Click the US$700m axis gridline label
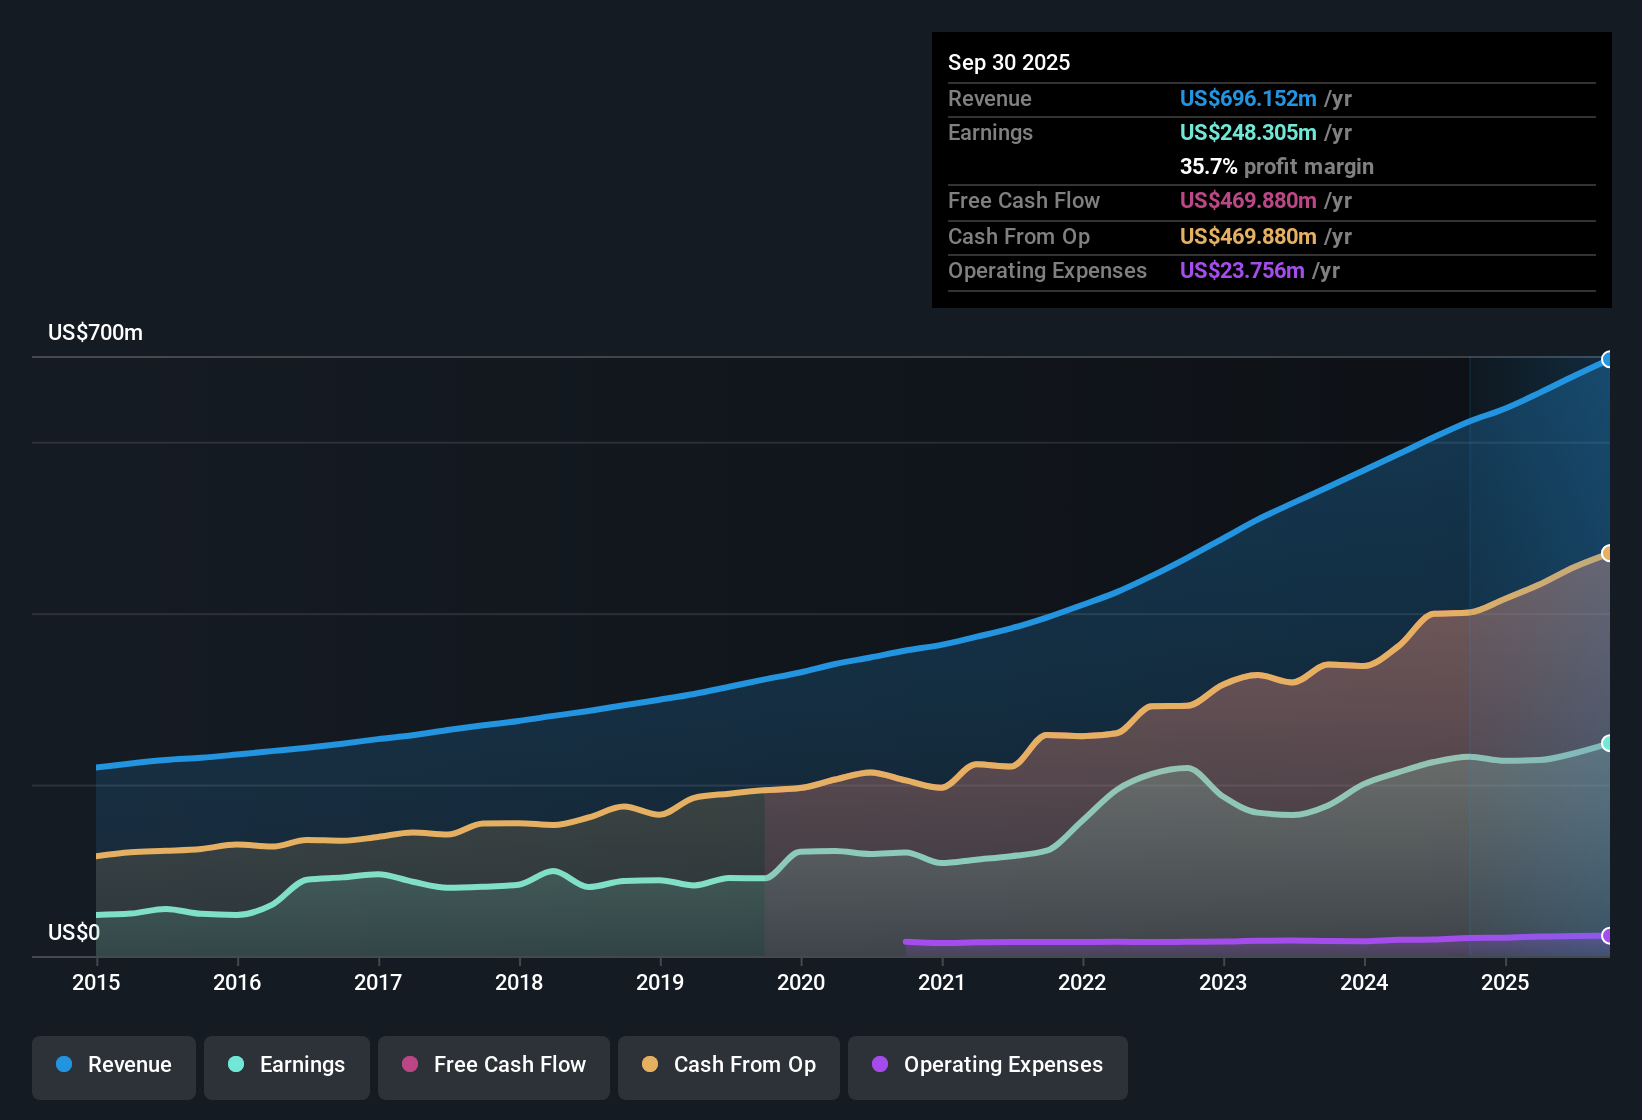 95,332
